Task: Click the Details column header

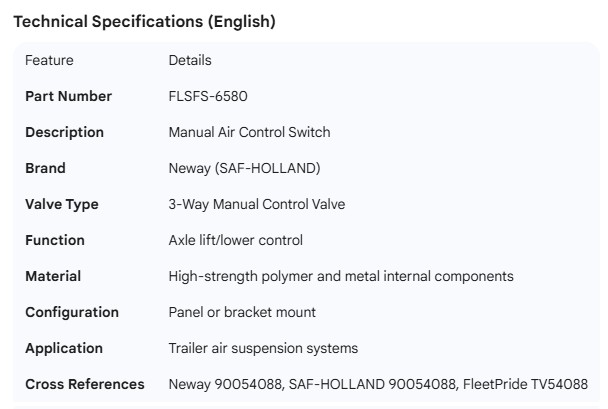Action: 190,60
